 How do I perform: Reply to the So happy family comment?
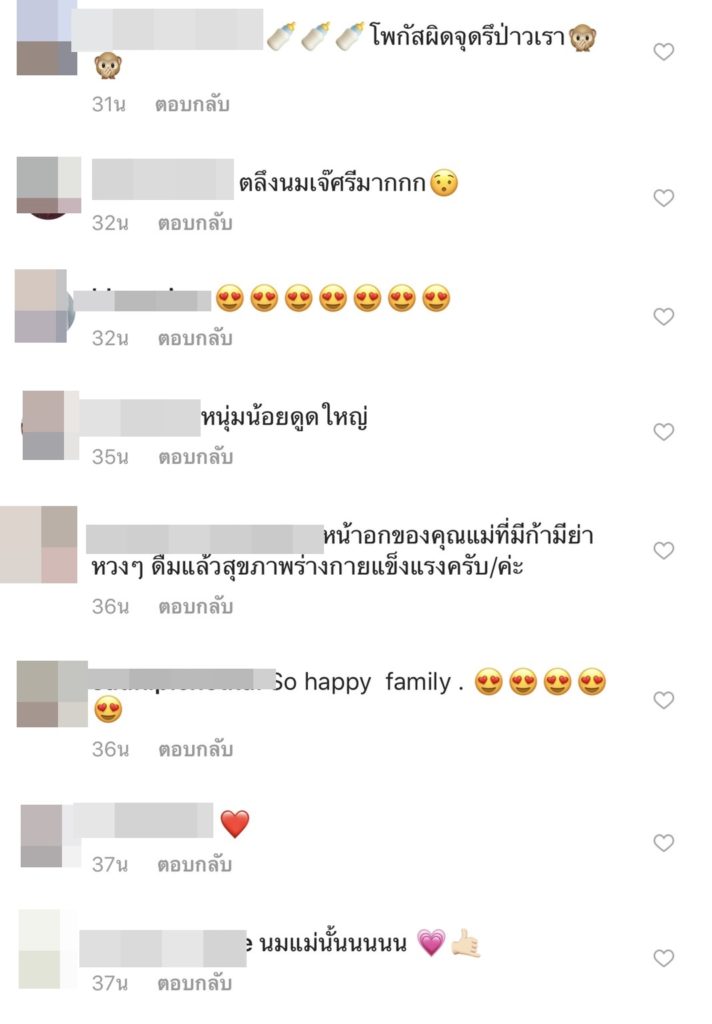[x=195, y=749]
